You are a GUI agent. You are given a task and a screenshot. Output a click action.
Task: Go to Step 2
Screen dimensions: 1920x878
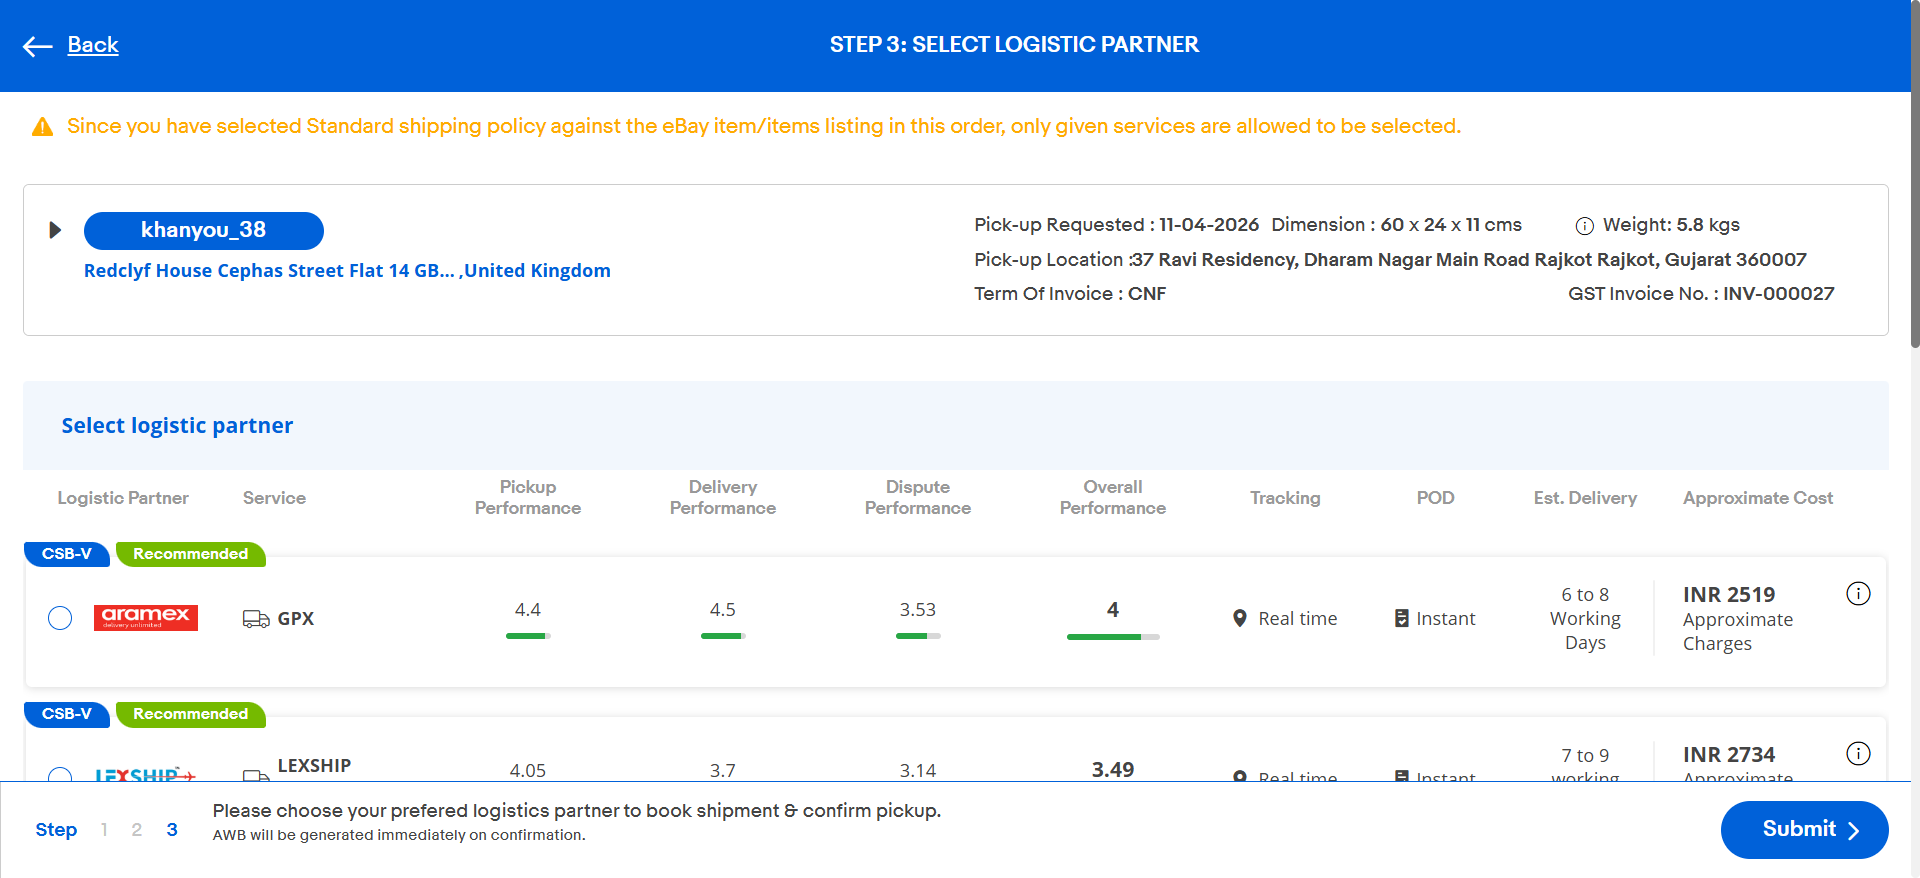(137, 830)
